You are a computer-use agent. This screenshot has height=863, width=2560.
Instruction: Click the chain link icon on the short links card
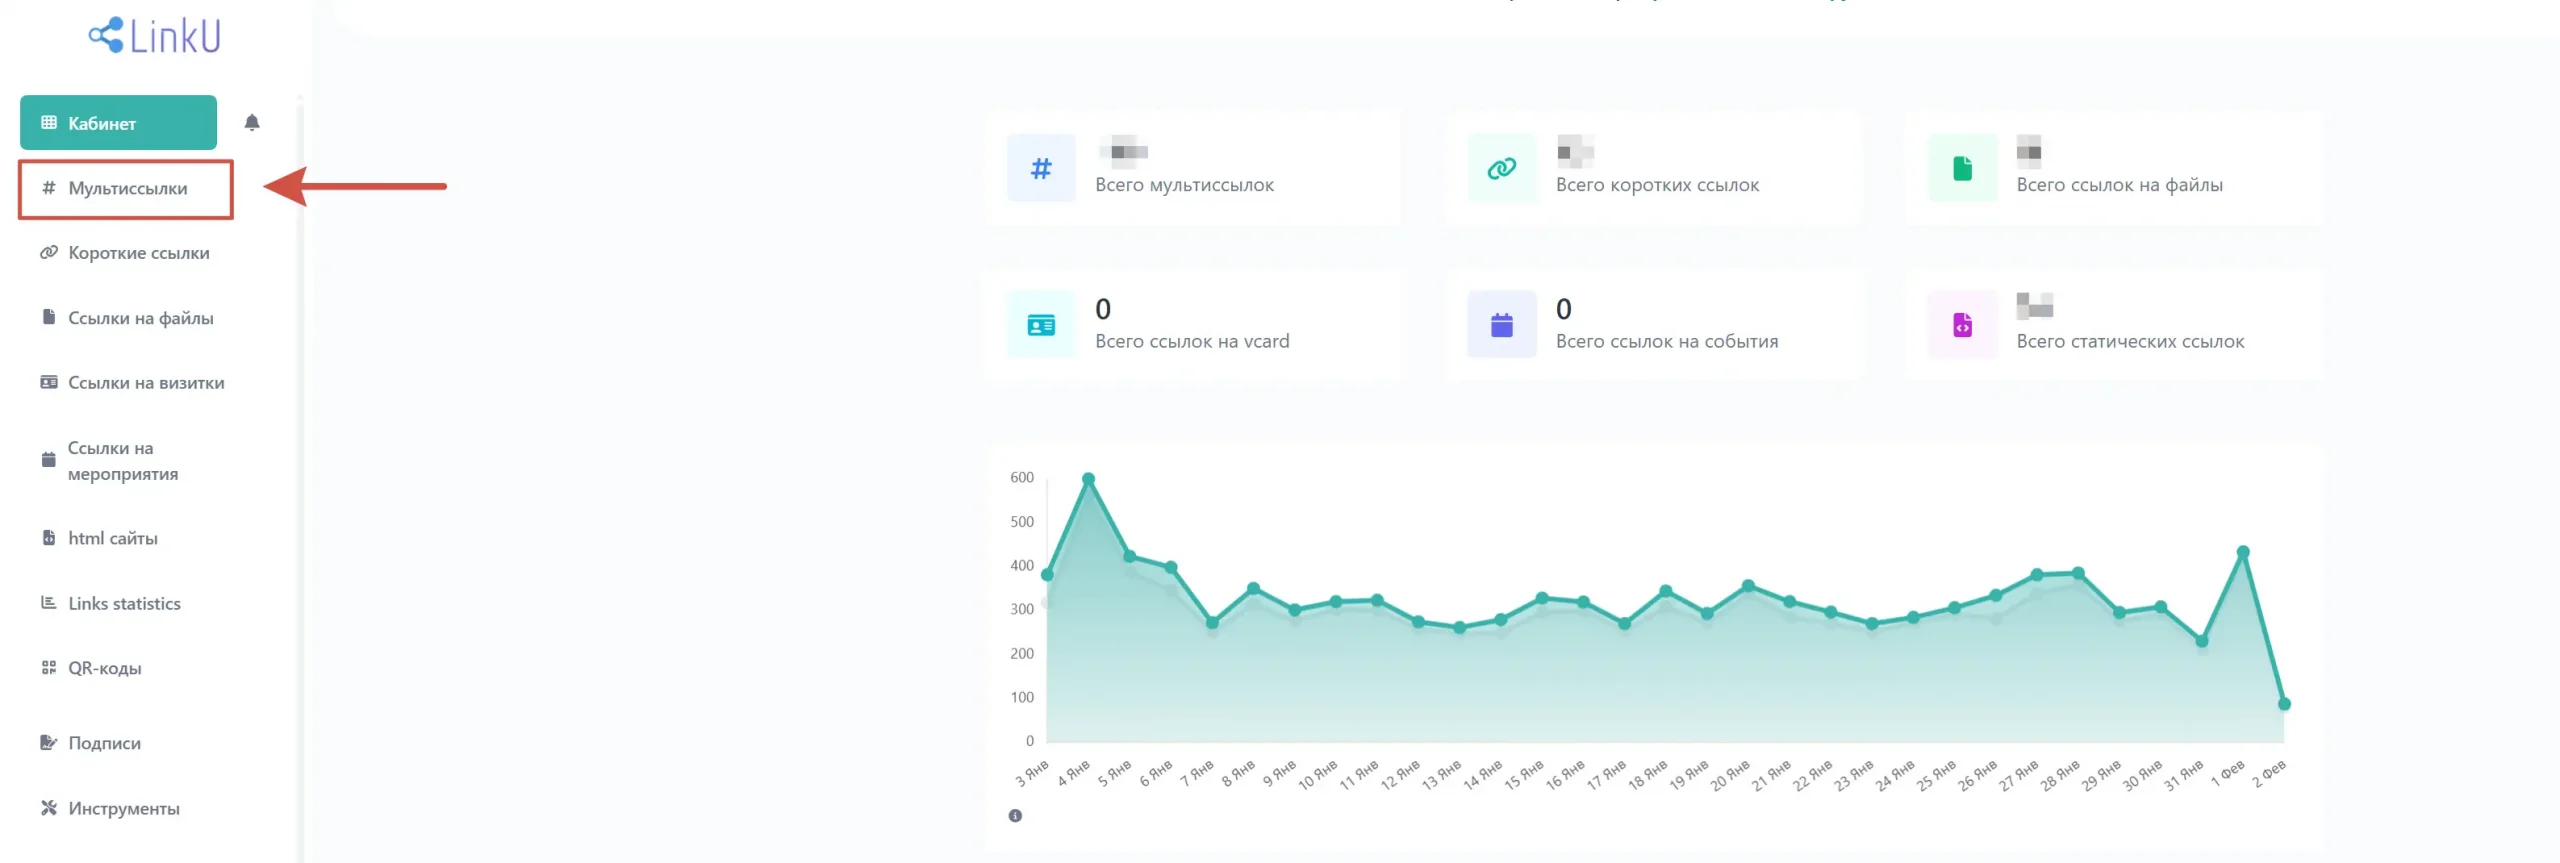[1502, 168]
